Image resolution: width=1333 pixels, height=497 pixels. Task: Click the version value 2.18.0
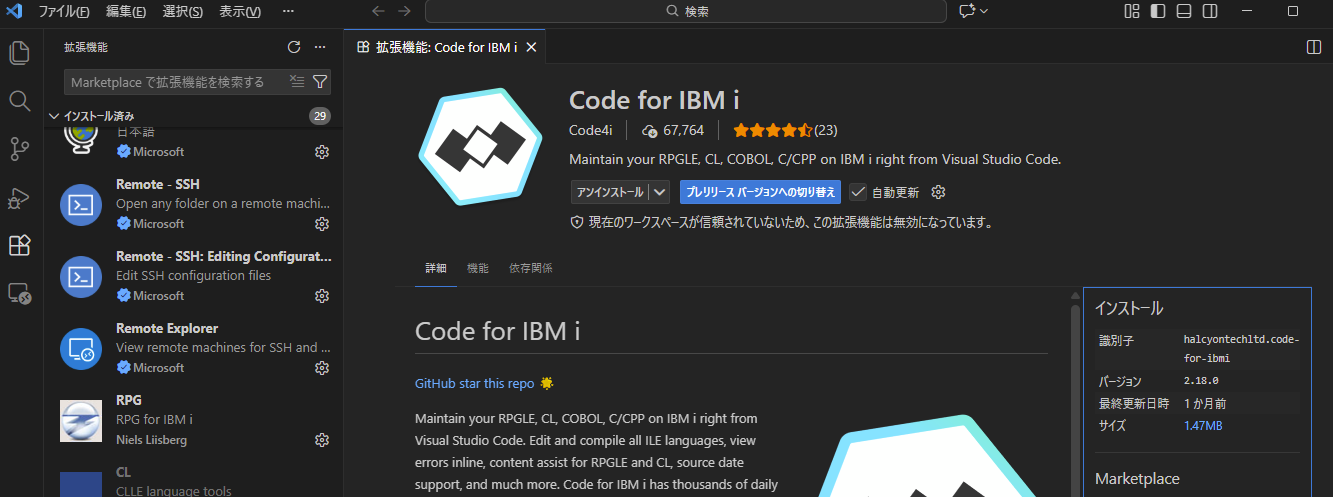coord(1201,381)
